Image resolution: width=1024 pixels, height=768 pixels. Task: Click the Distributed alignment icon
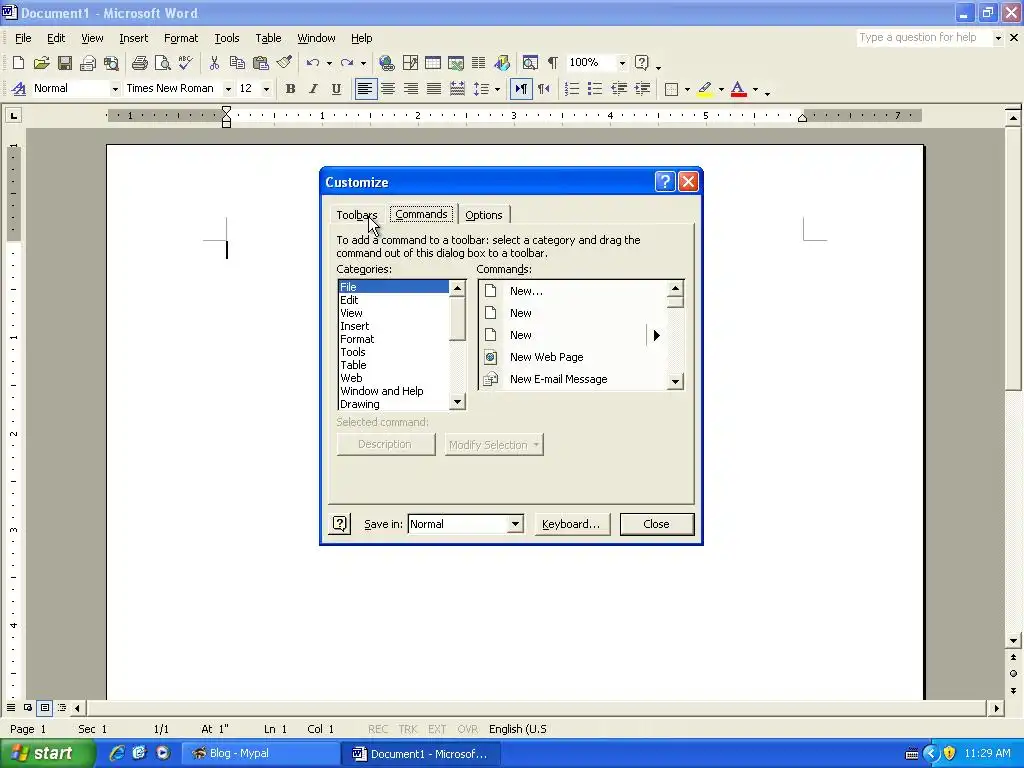pos(457,89)
